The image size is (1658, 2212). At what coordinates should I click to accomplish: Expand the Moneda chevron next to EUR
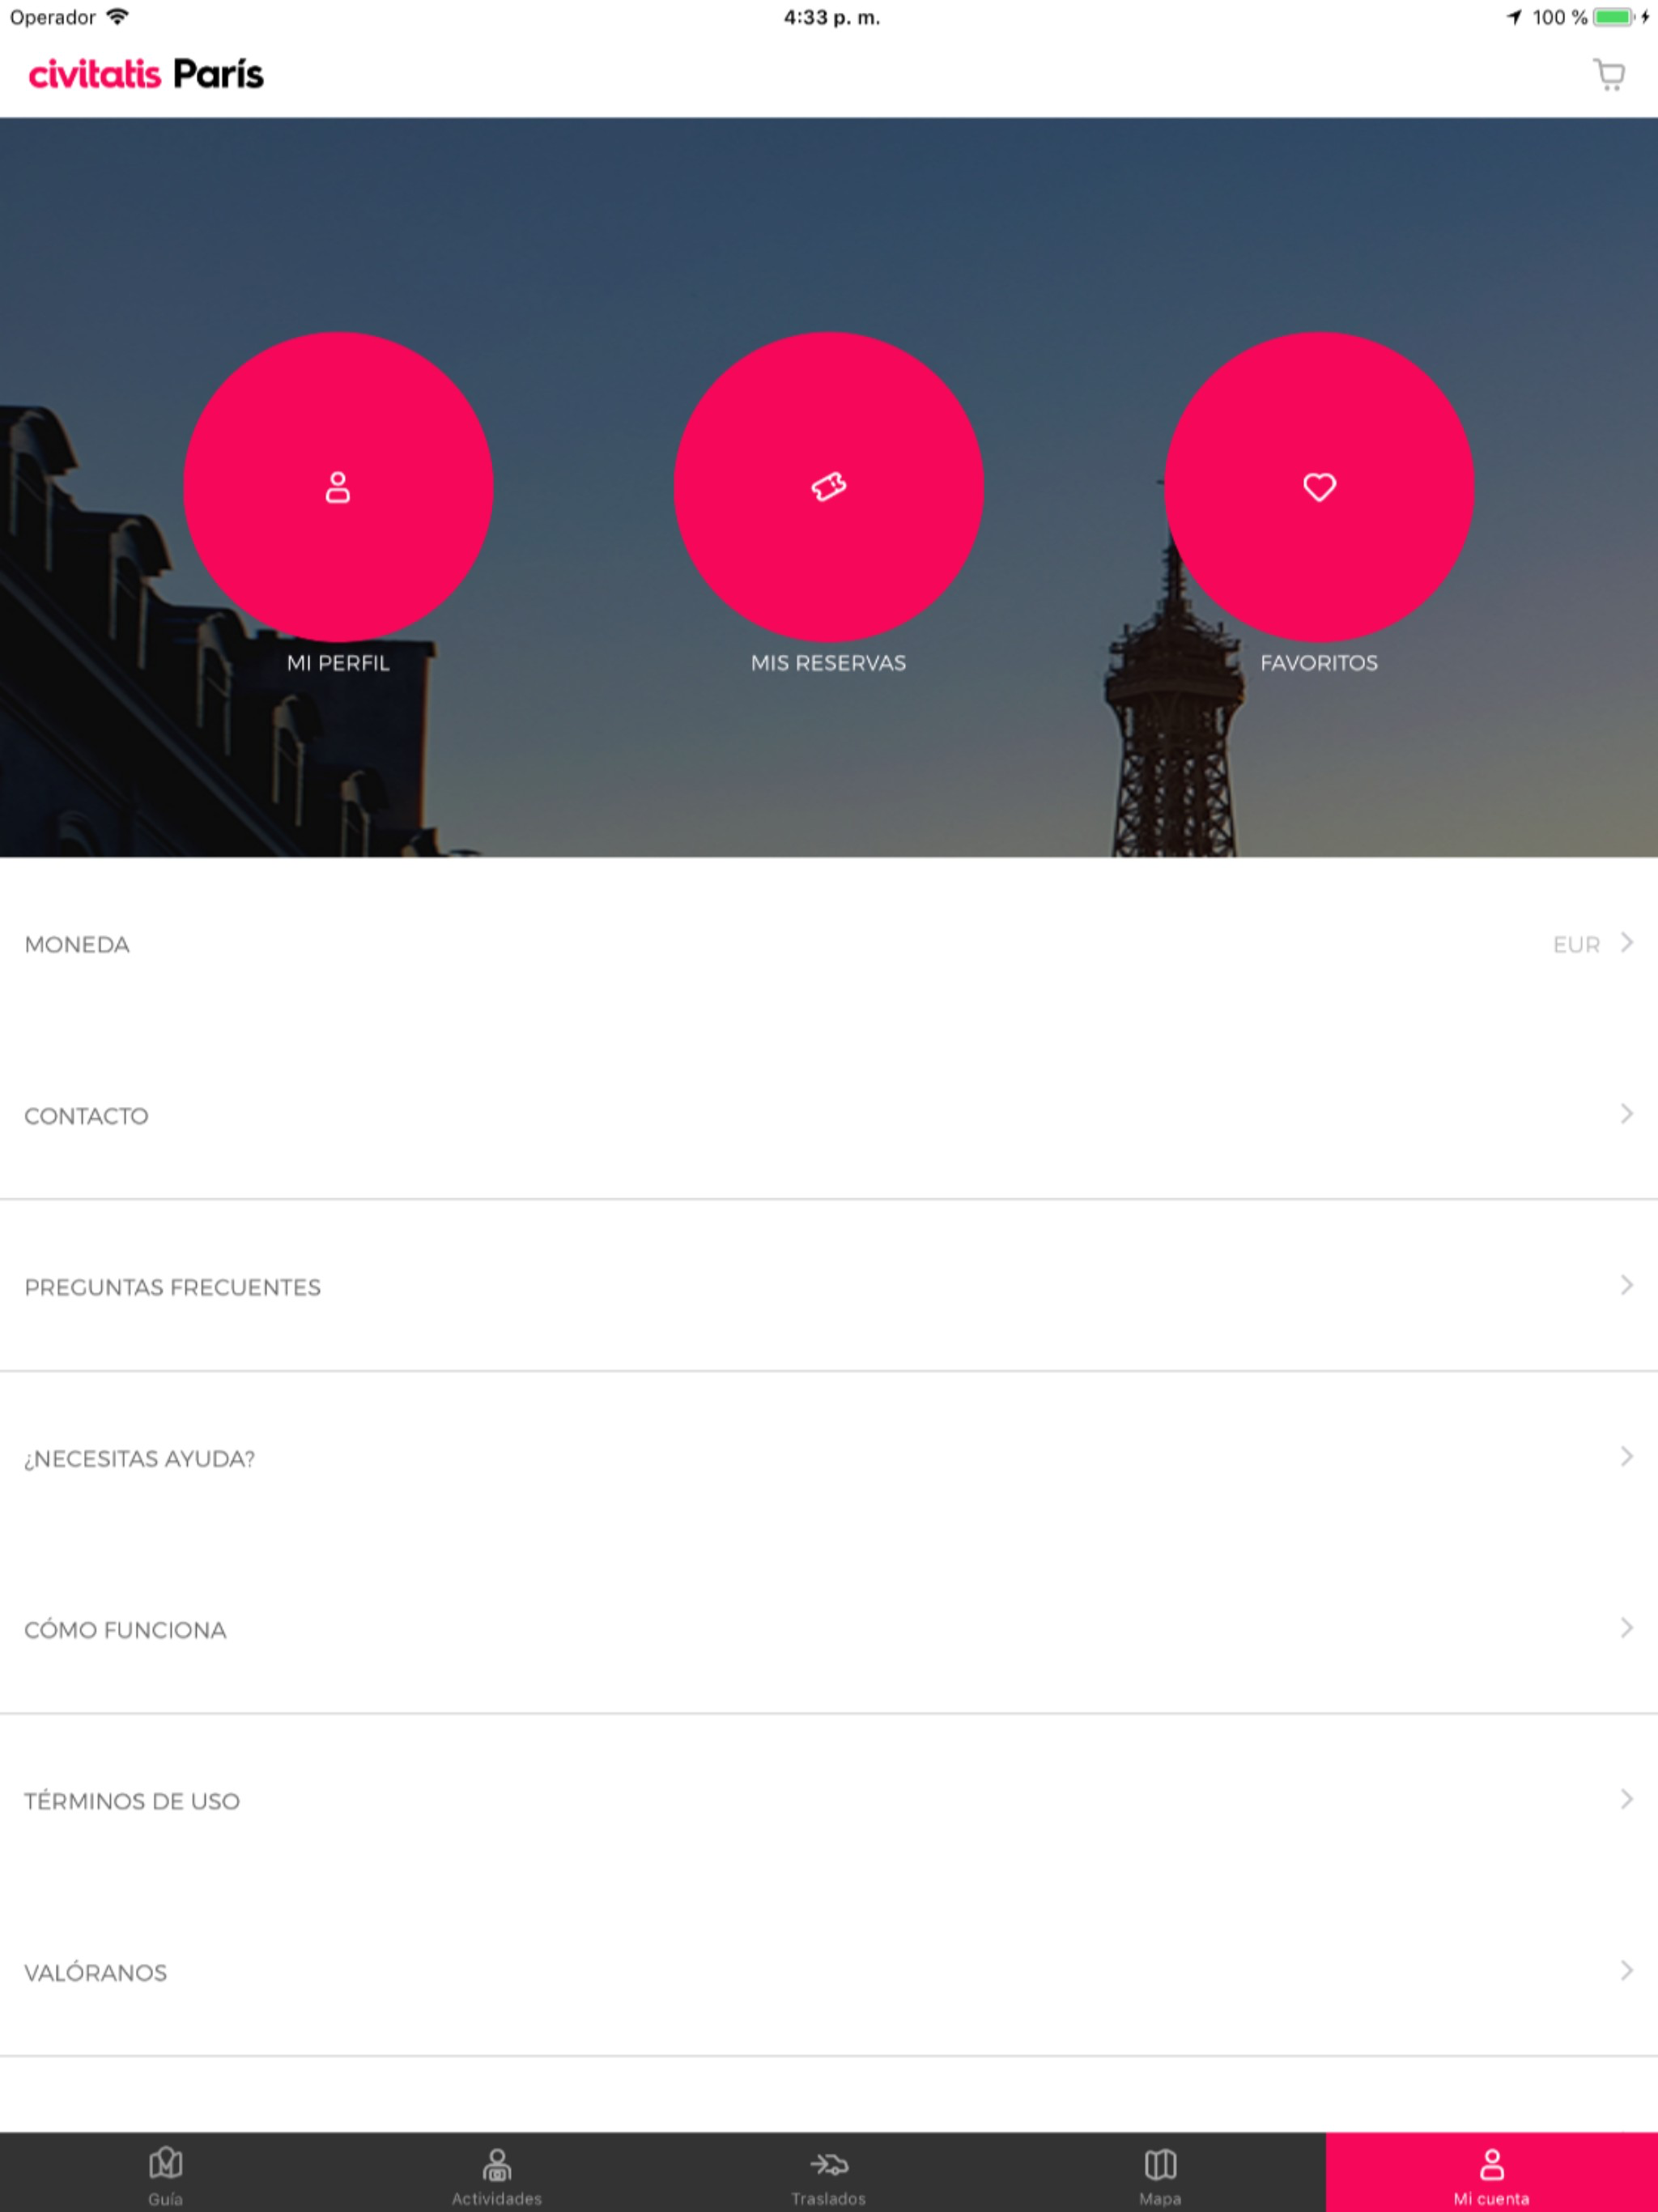[1627, 942]
